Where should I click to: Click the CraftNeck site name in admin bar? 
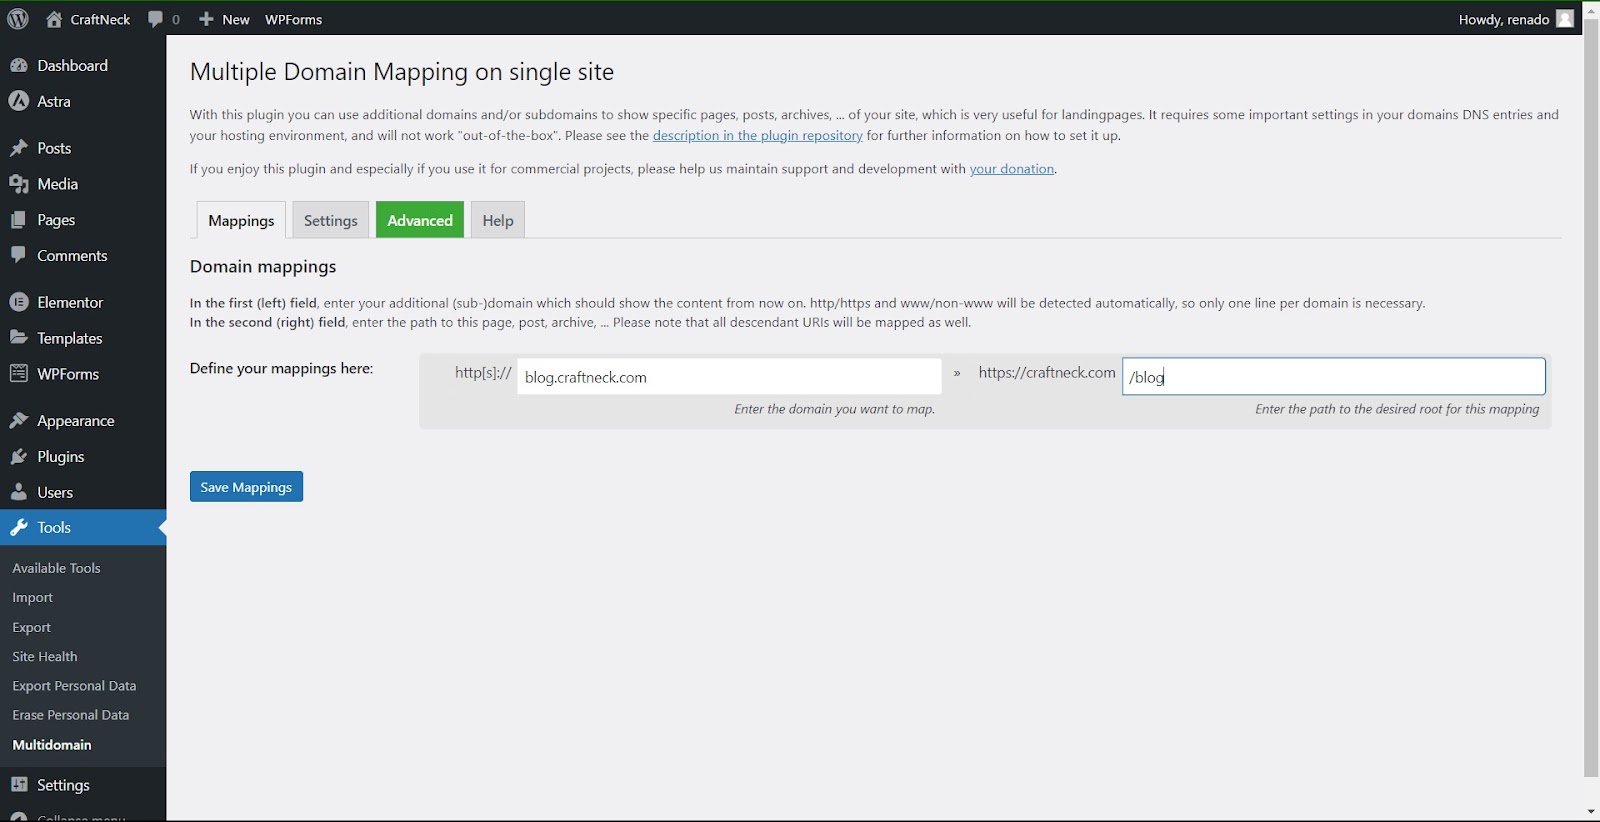pos(100,19)
